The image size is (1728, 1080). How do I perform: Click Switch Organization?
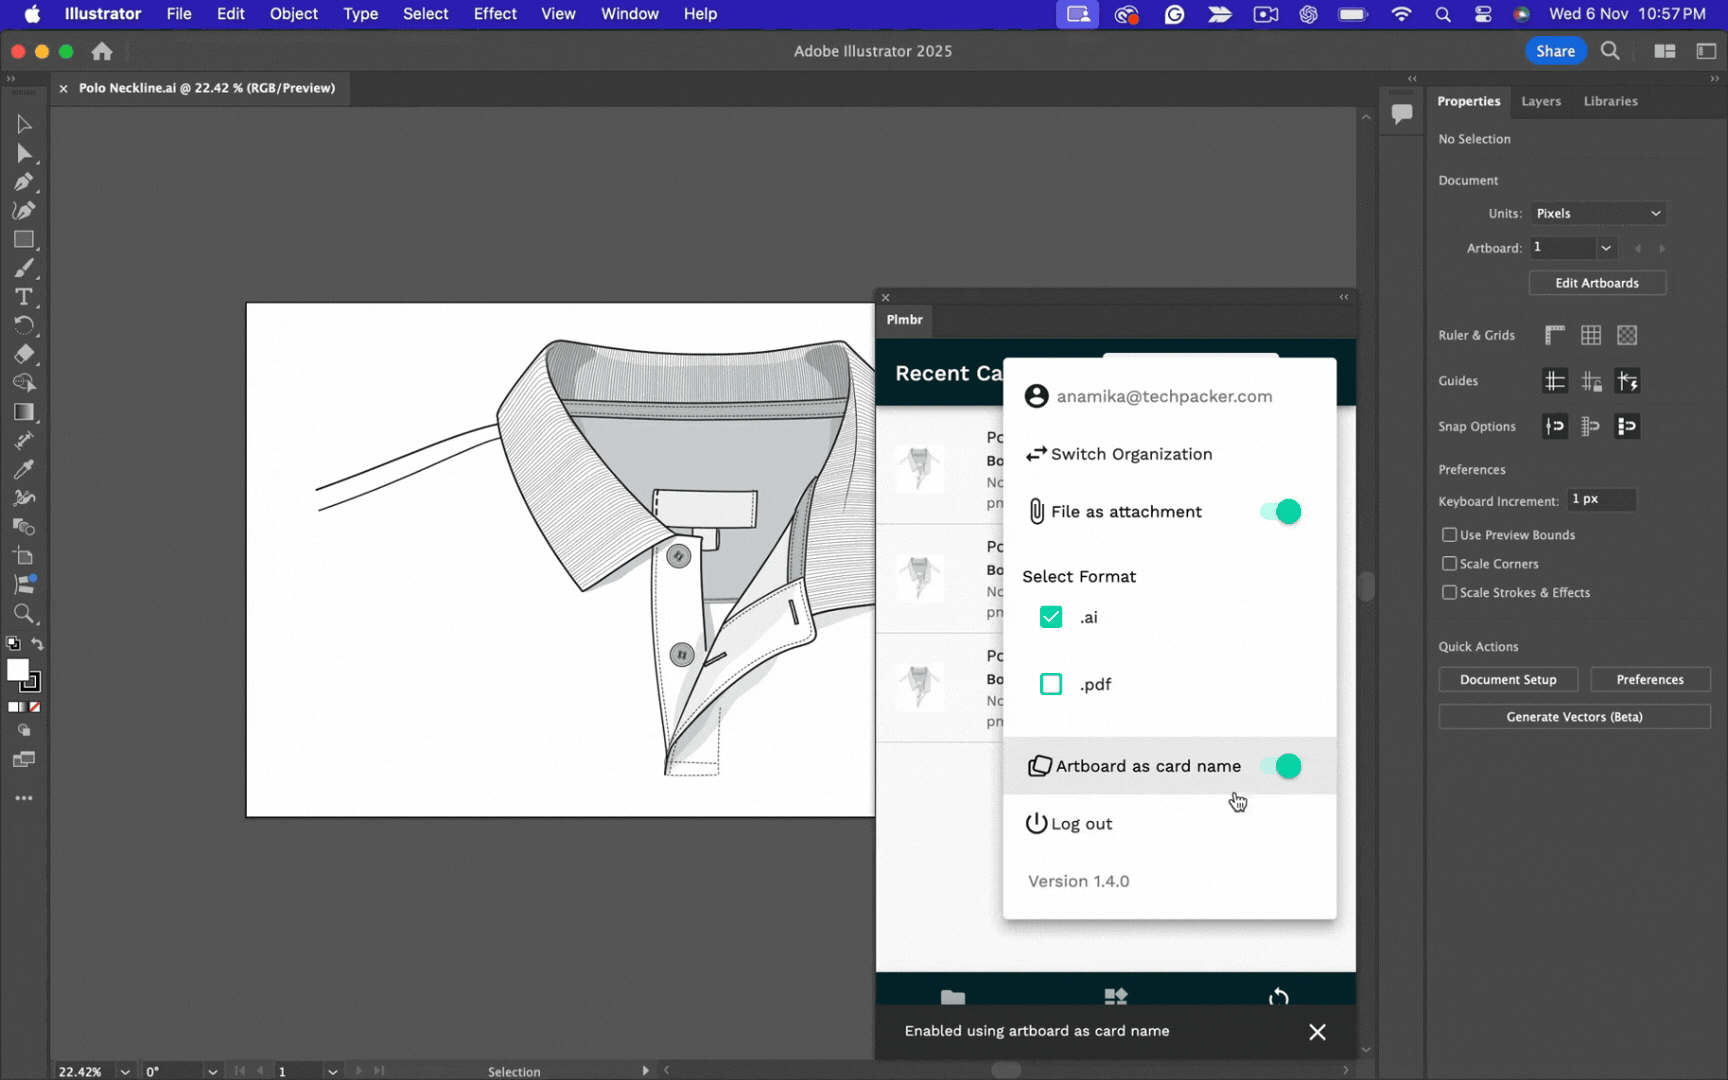(1131, 454)
